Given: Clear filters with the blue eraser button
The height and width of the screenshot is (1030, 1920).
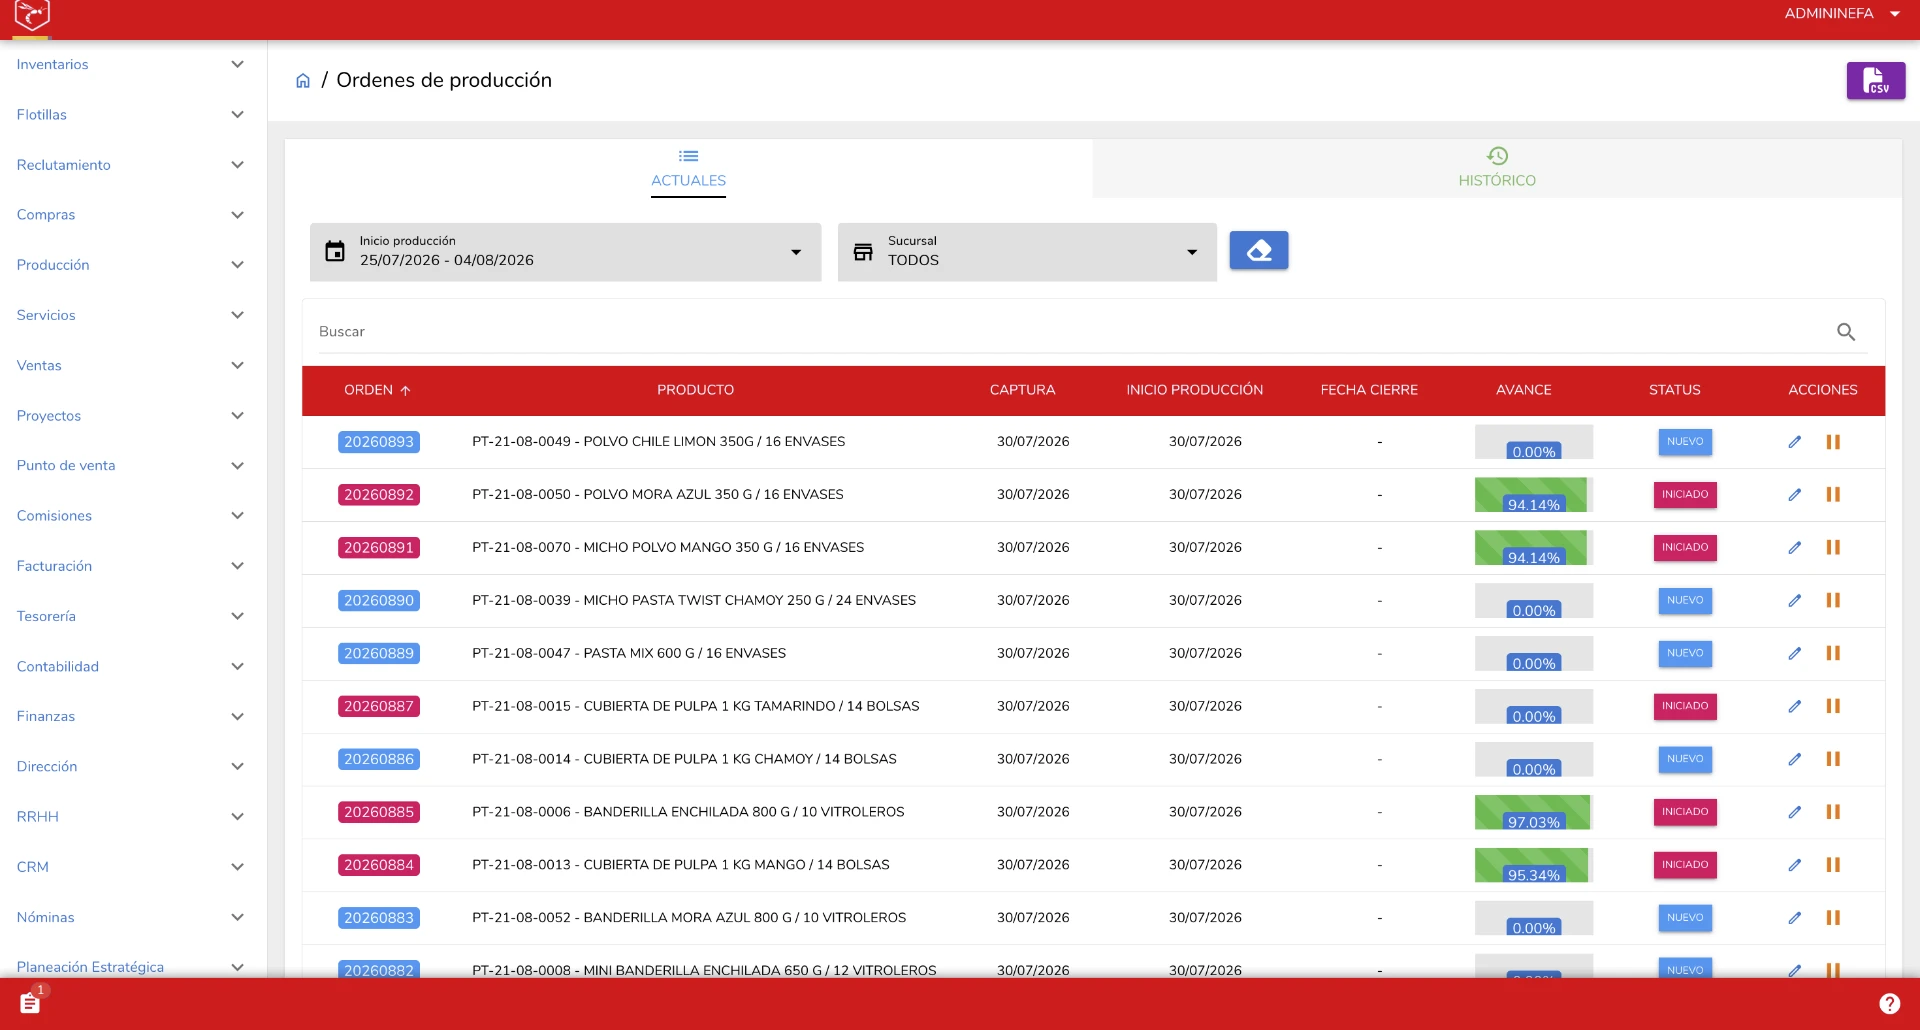Looking at the screenshot, I should coord(1258,251).
